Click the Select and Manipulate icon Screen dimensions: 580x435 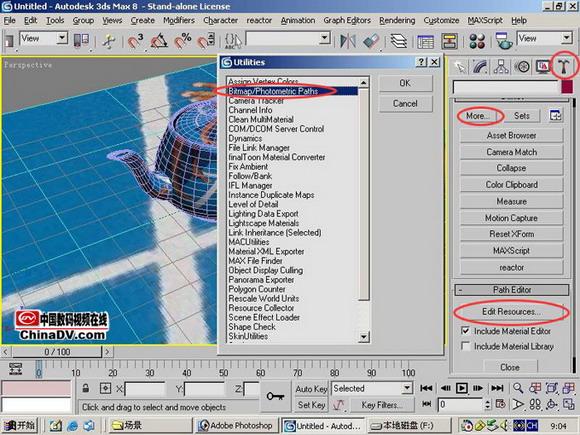tap(109, 41)
